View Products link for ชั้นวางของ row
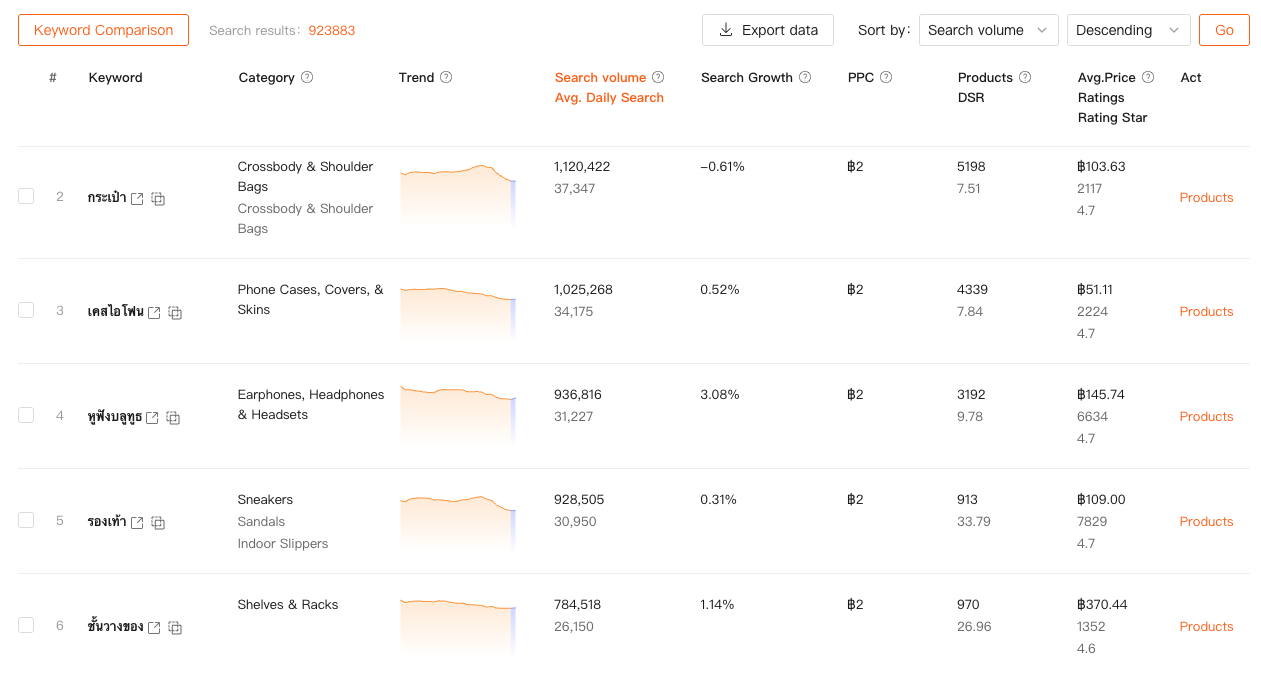The height and width of the screenshot is (677, 1261). point(1206,627)
